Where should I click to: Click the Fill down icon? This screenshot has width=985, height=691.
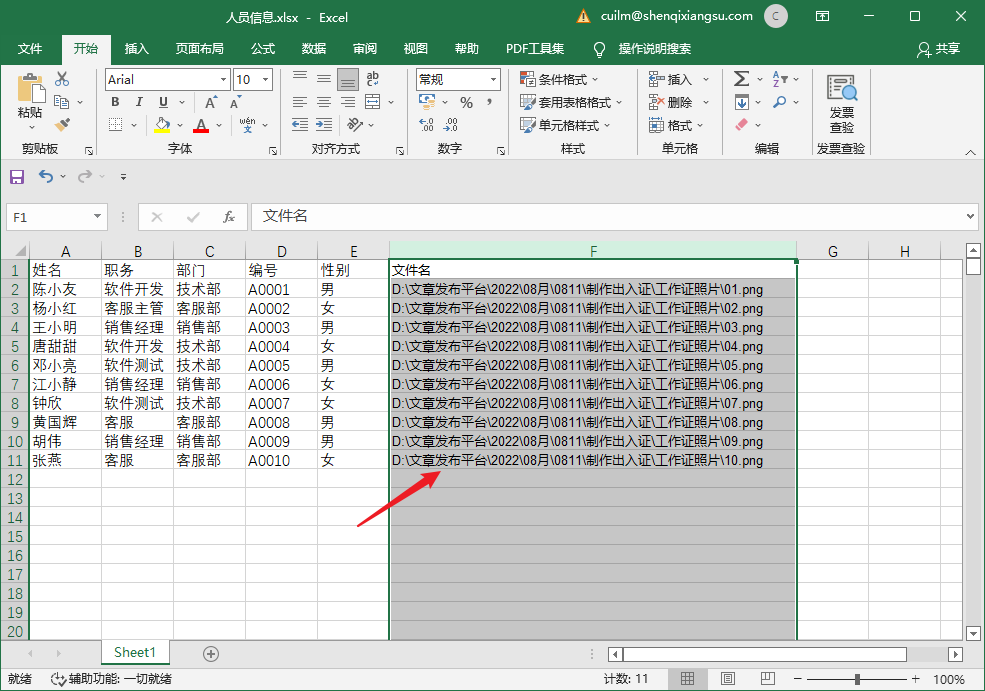(x=741, y=102)
